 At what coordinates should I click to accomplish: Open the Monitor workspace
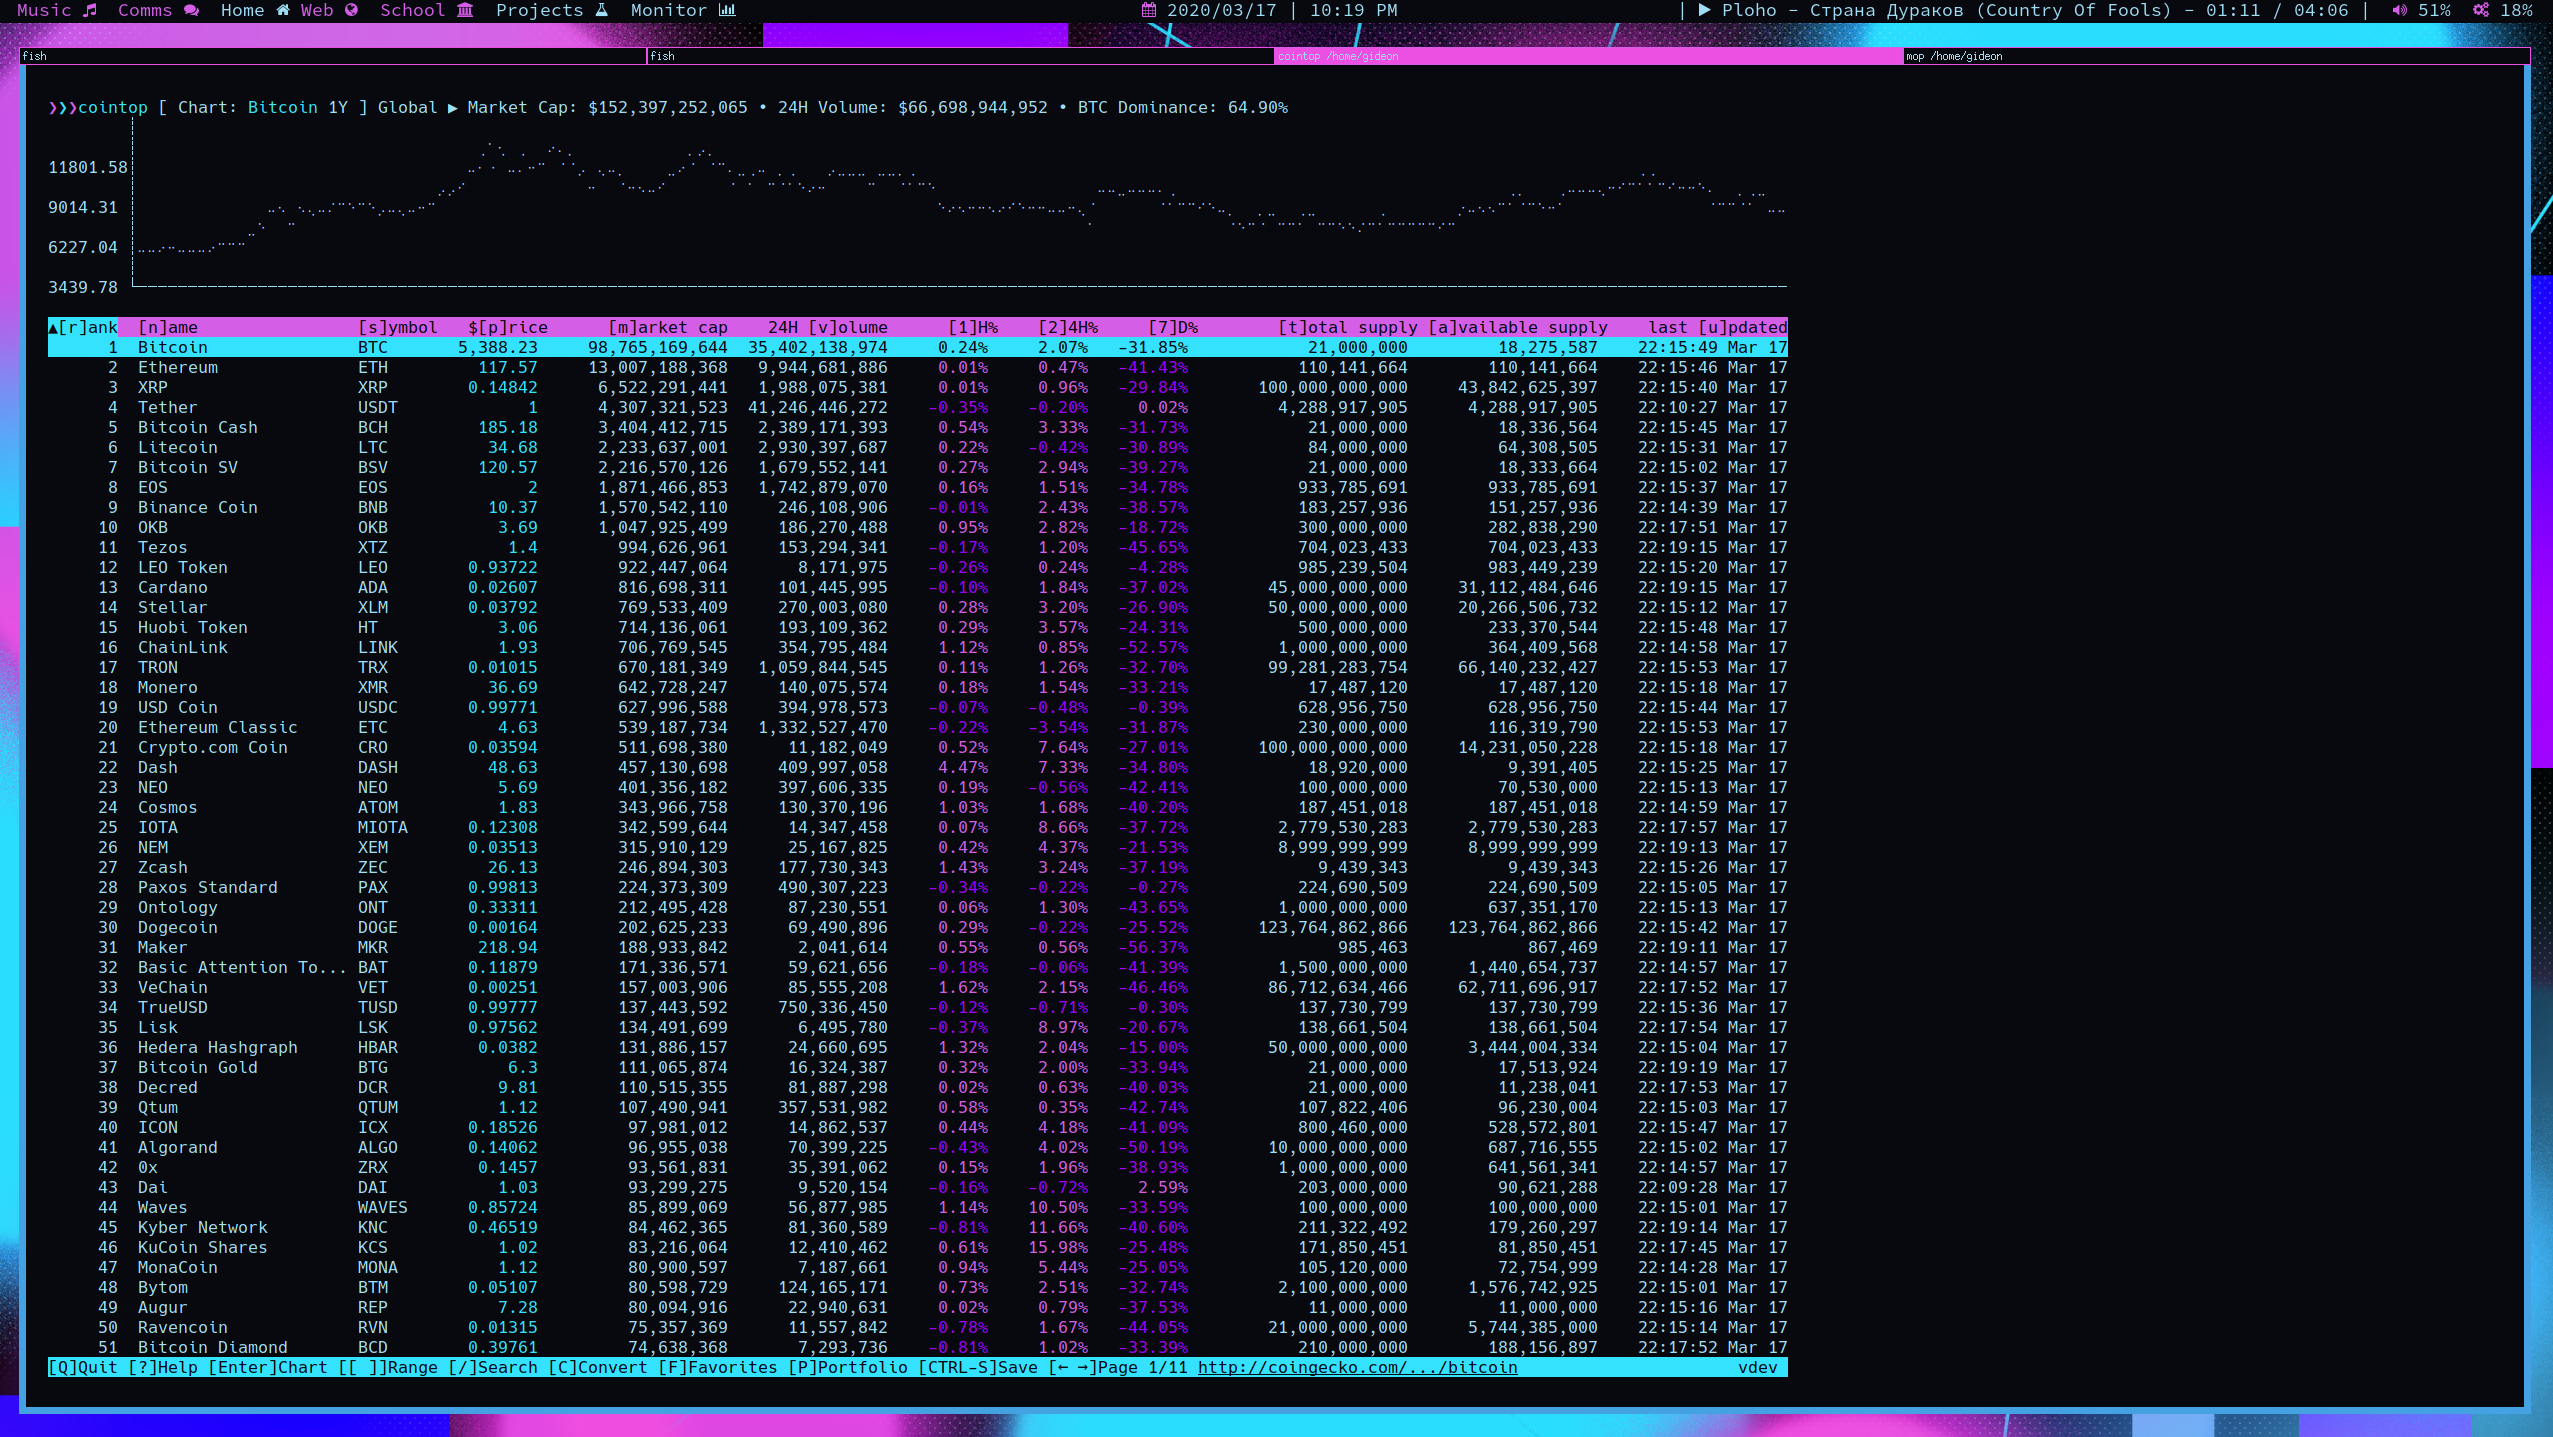(683, 10)
